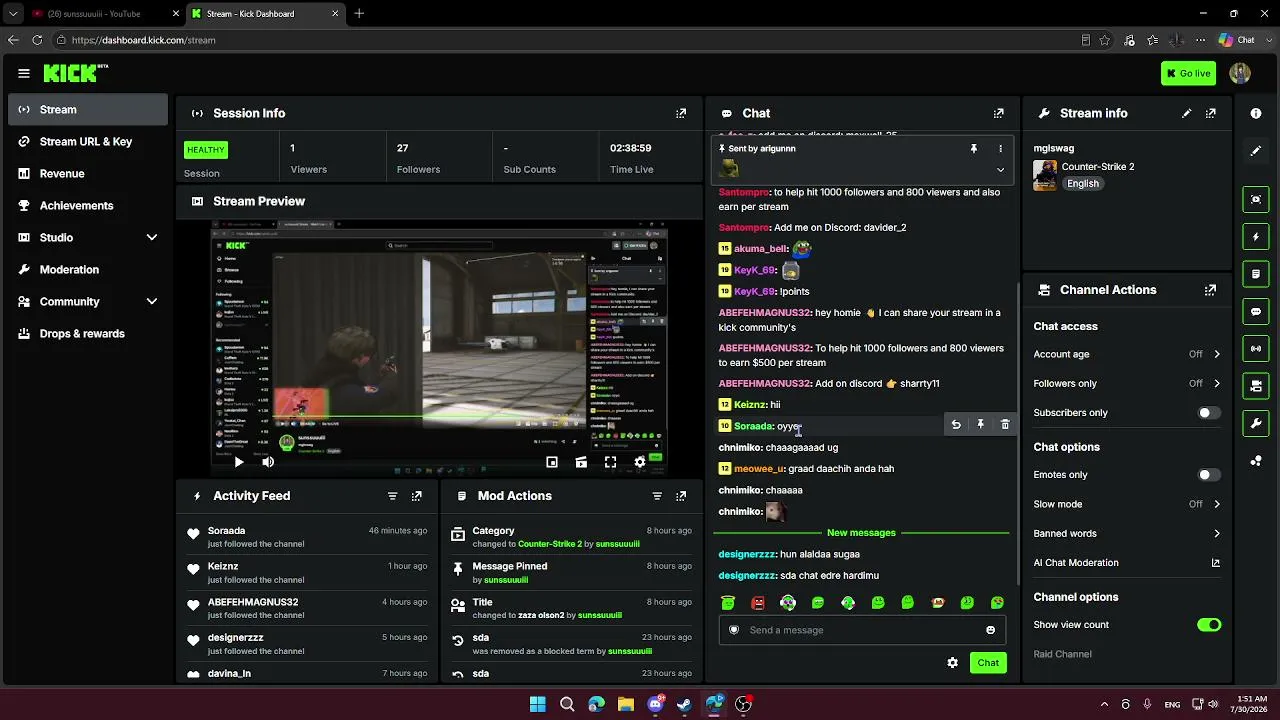Open the user profile avatar menu
The width and height of the screenshot is (1280, 720).
[x=1240, y=73]
